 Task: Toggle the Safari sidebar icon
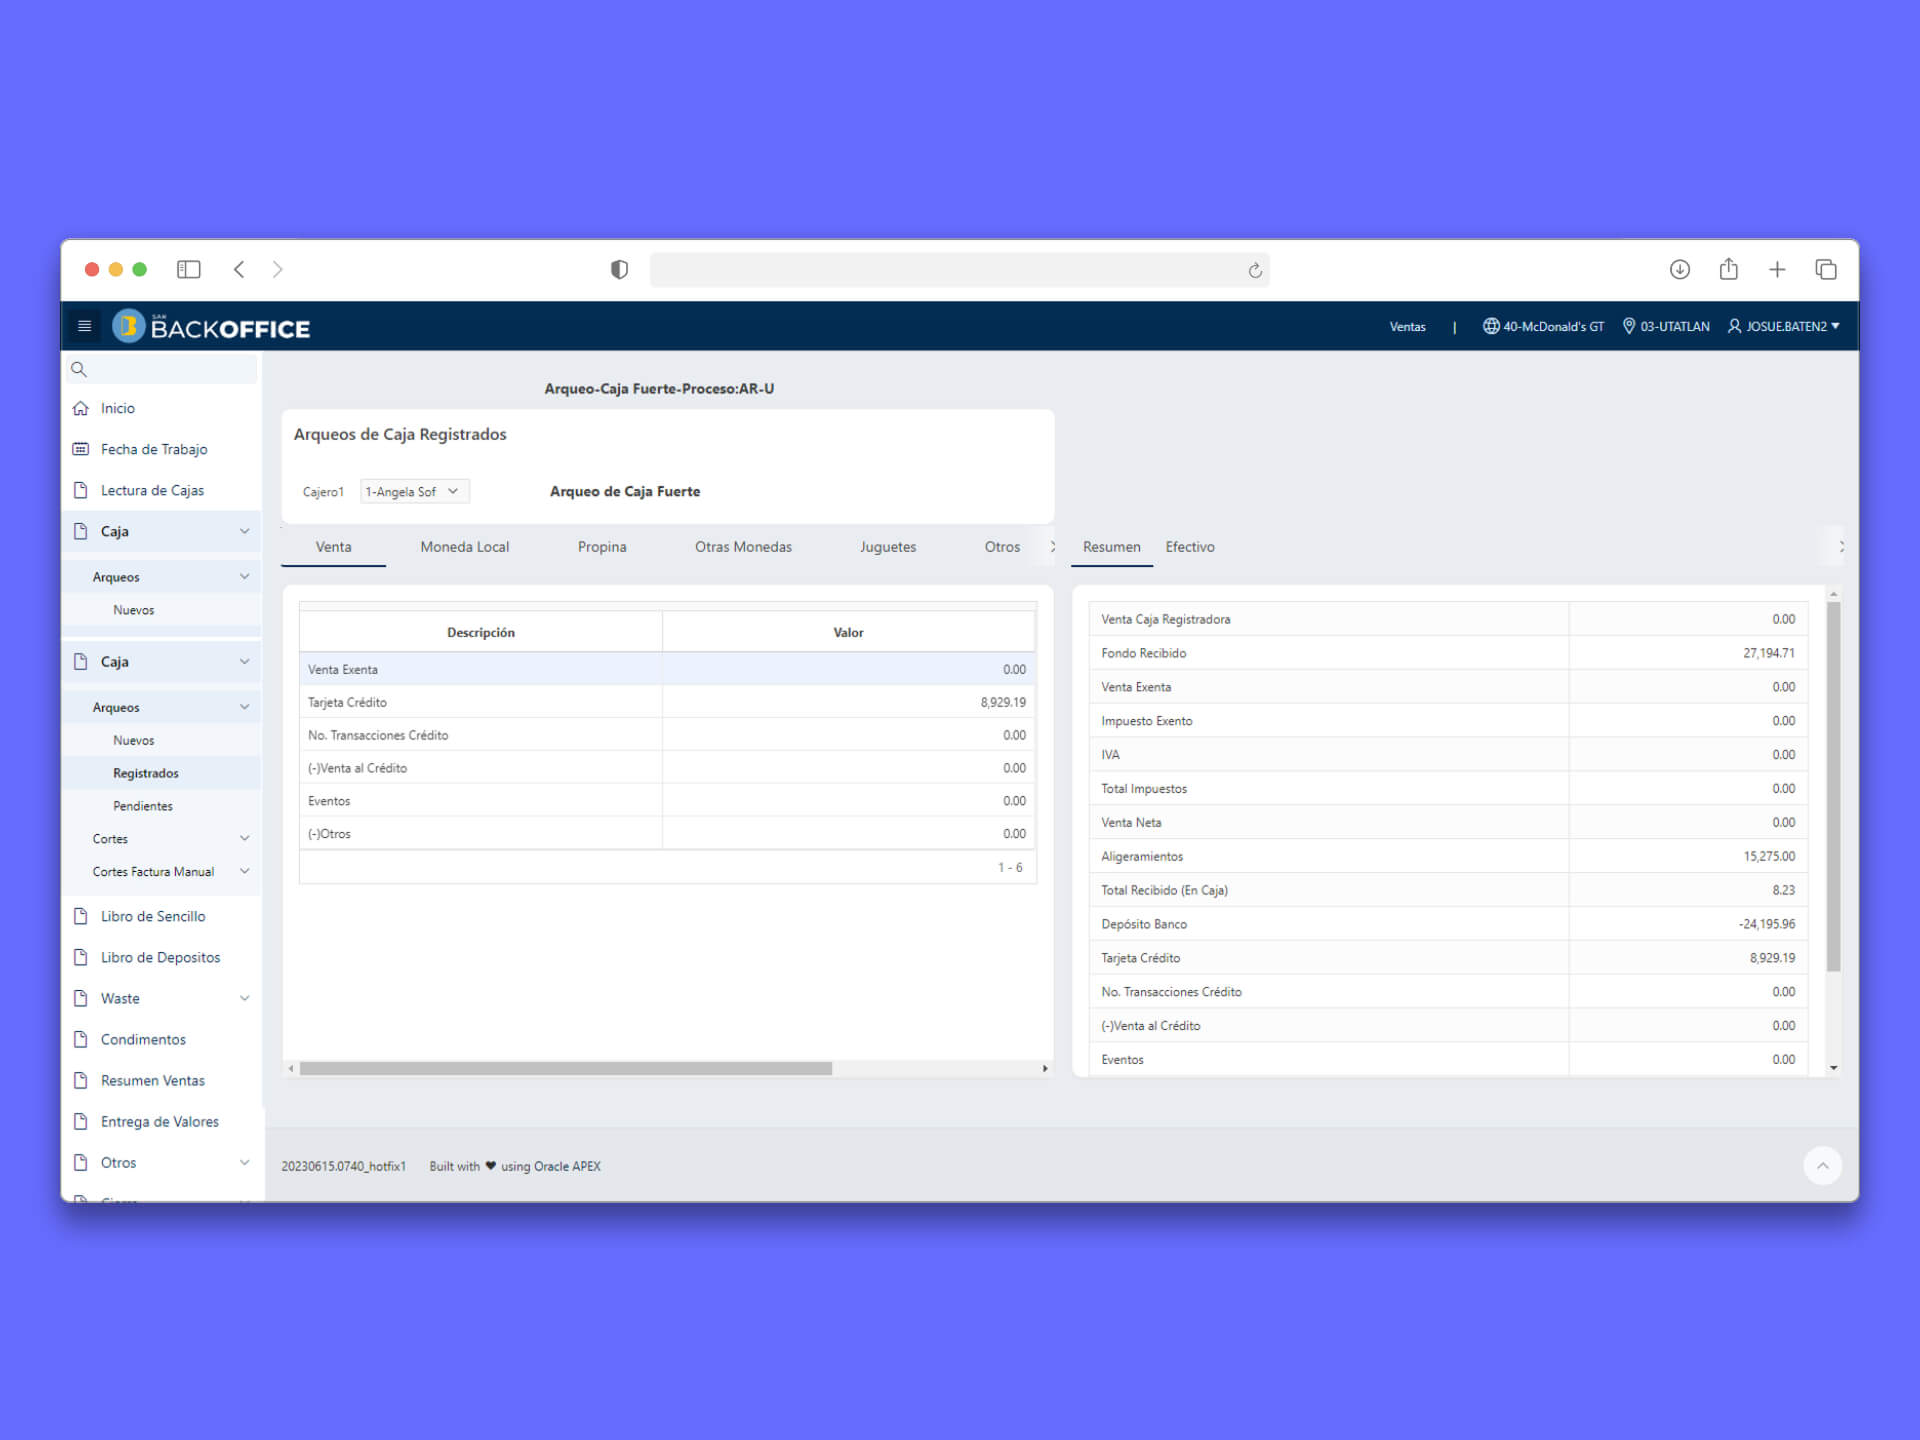(x=188, y=269)
